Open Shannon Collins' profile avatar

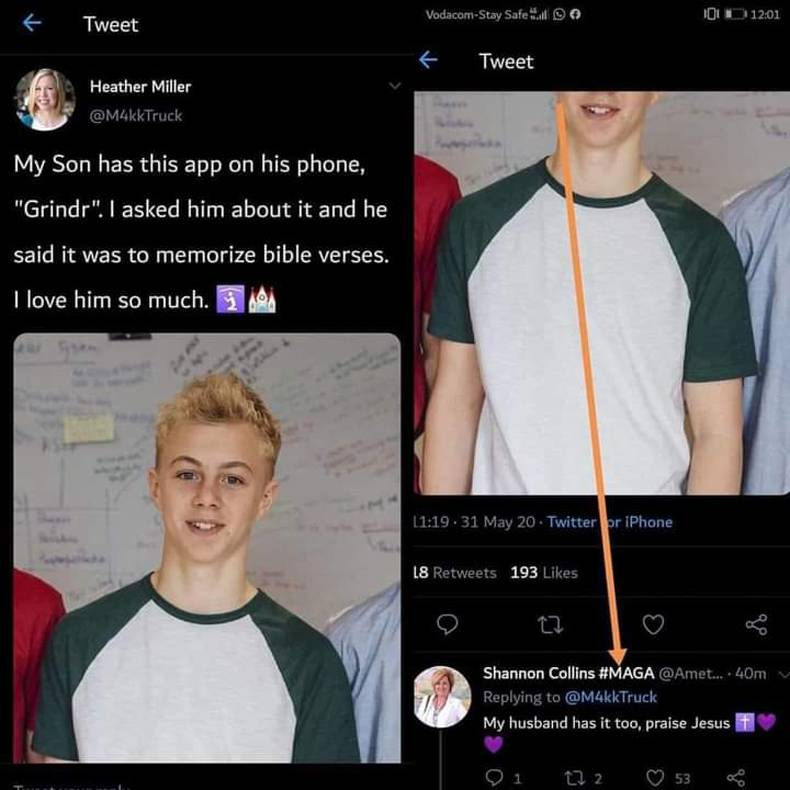(x=442, y=697)
